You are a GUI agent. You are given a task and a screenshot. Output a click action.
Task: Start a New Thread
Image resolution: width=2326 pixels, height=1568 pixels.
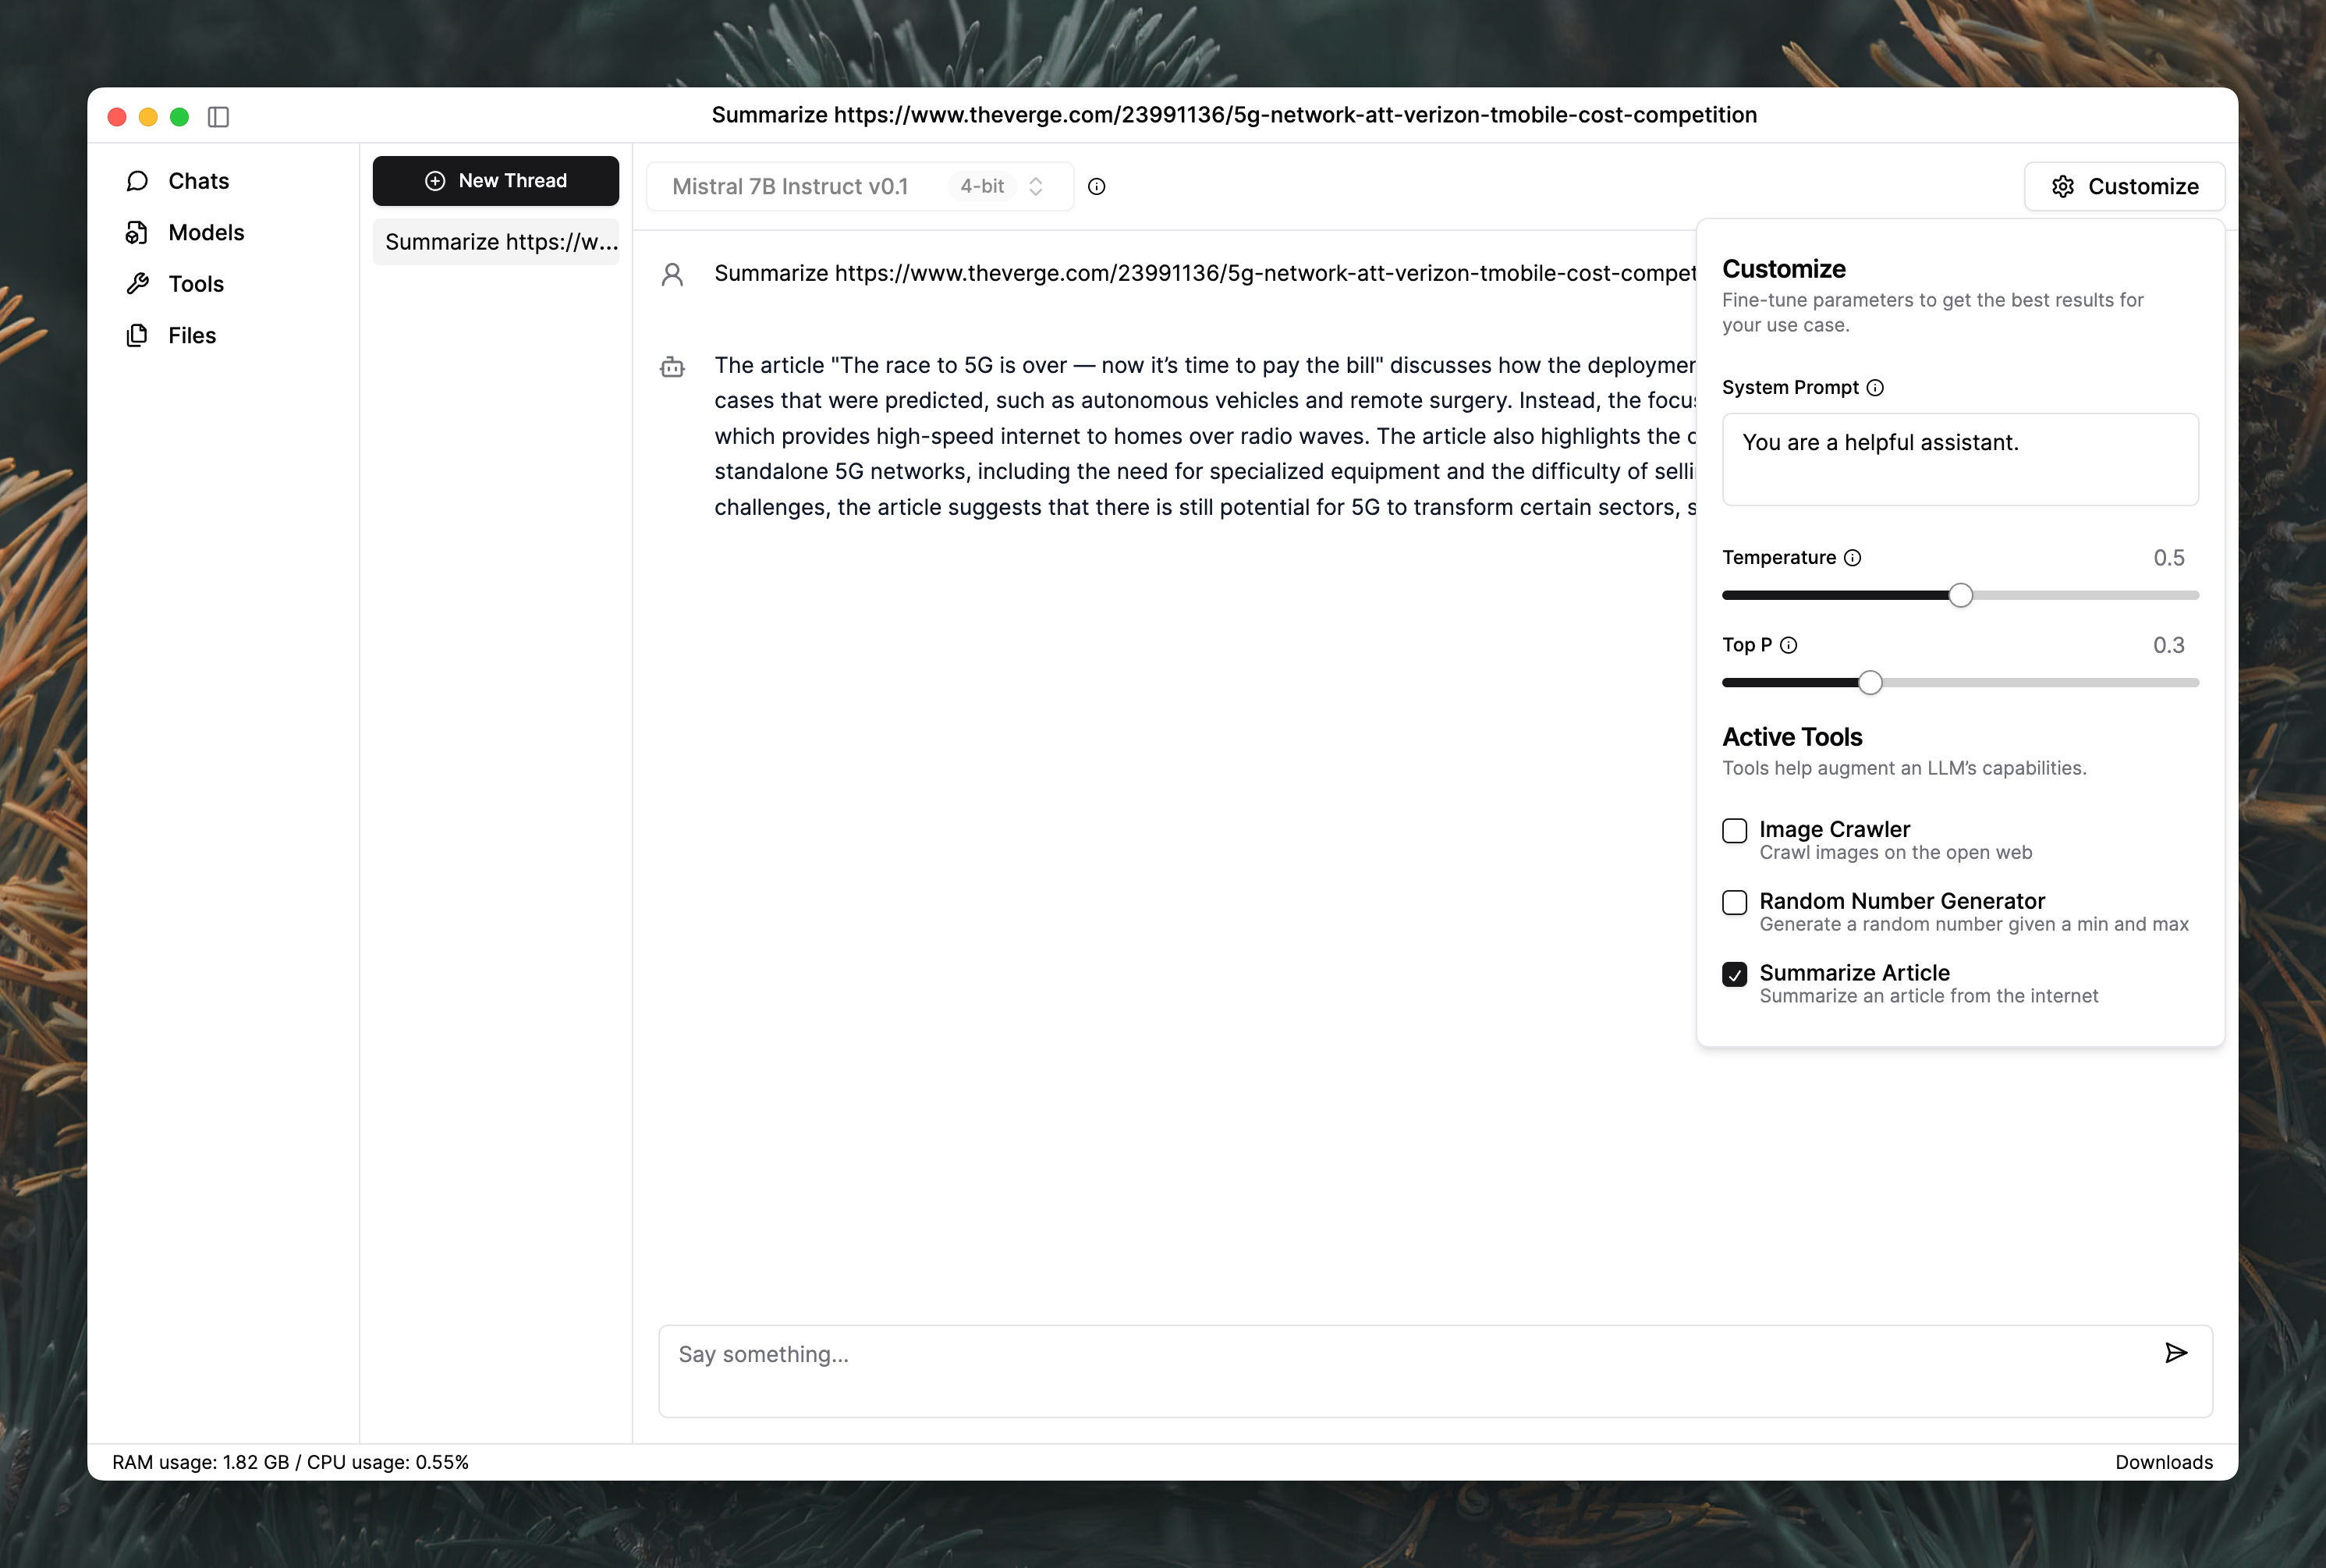coord(495,181)
